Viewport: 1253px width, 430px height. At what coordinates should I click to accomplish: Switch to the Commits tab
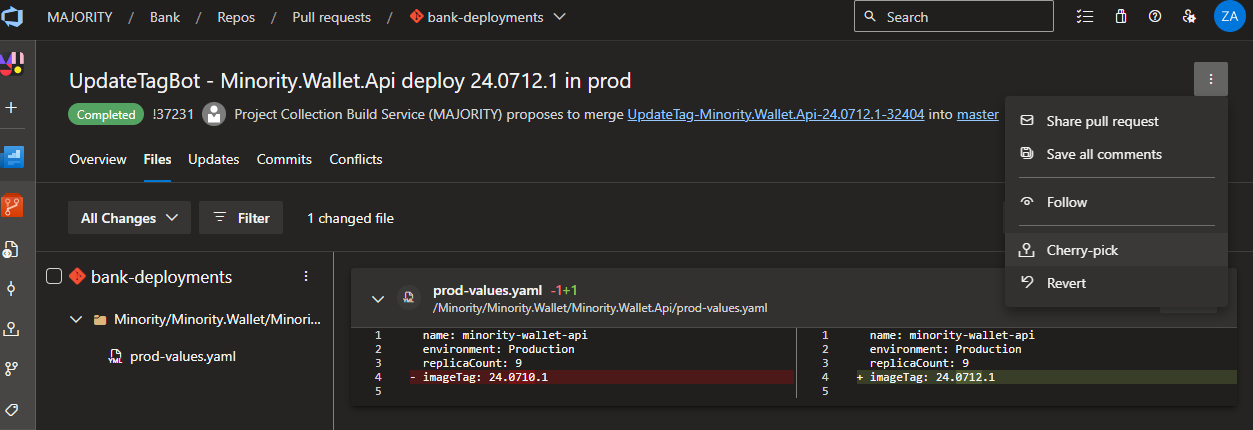pyautogui.click(x=284, y=159)
